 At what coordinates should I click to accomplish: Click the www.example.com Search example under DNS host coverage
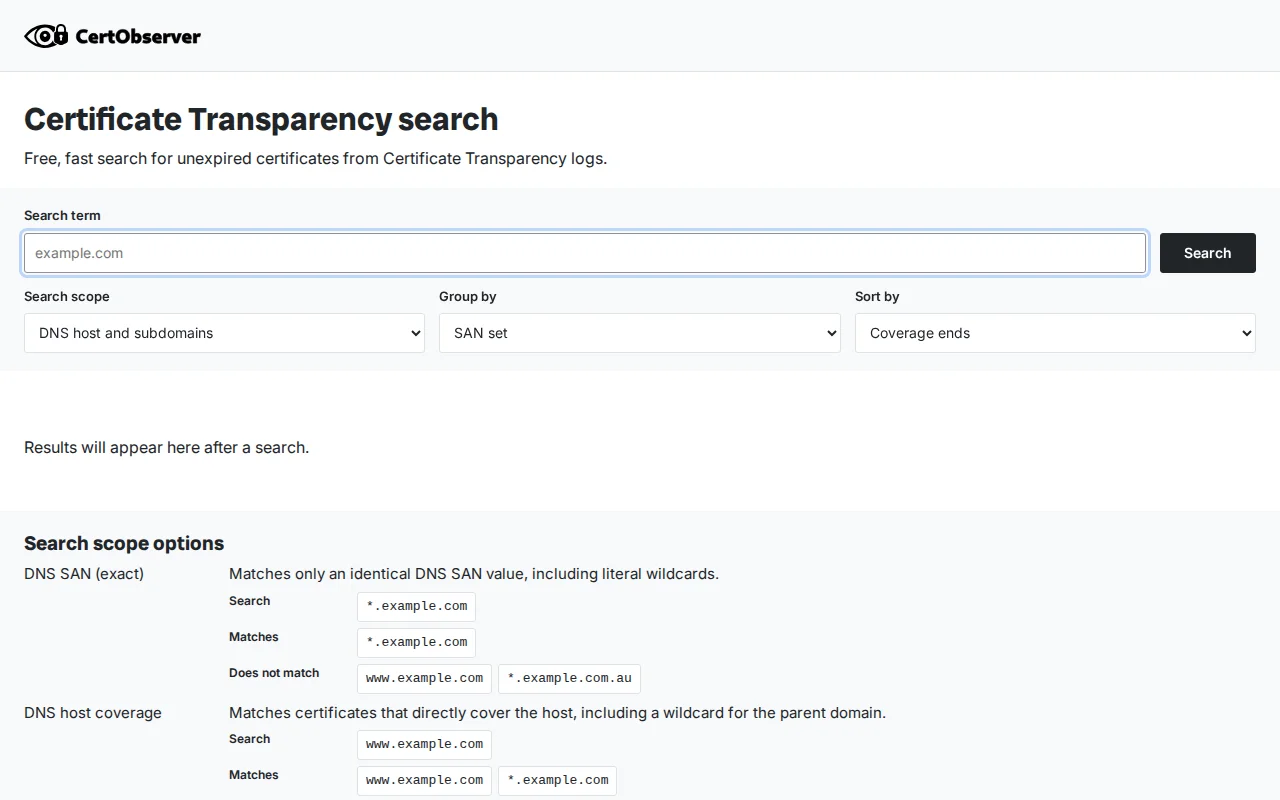424,744
